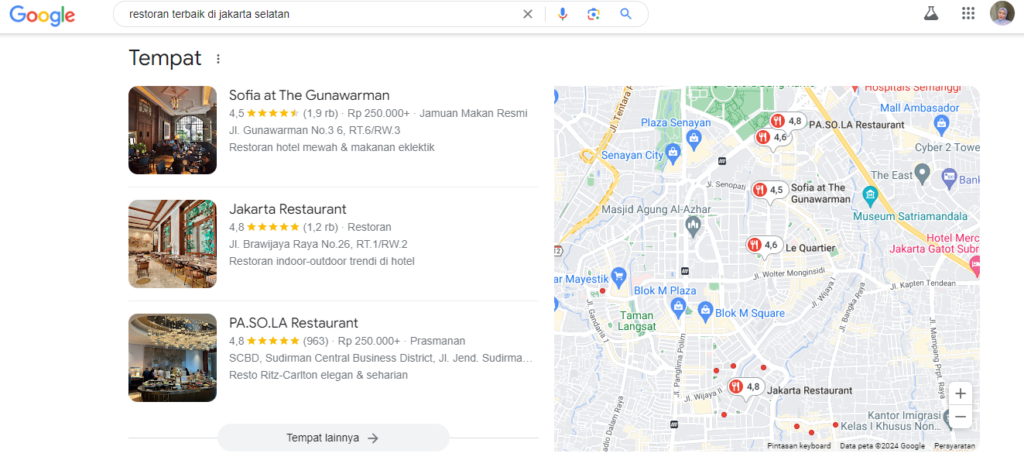
Task: Click the Plaza Senayan shopping marker
Action: click(x=693, y=138)
